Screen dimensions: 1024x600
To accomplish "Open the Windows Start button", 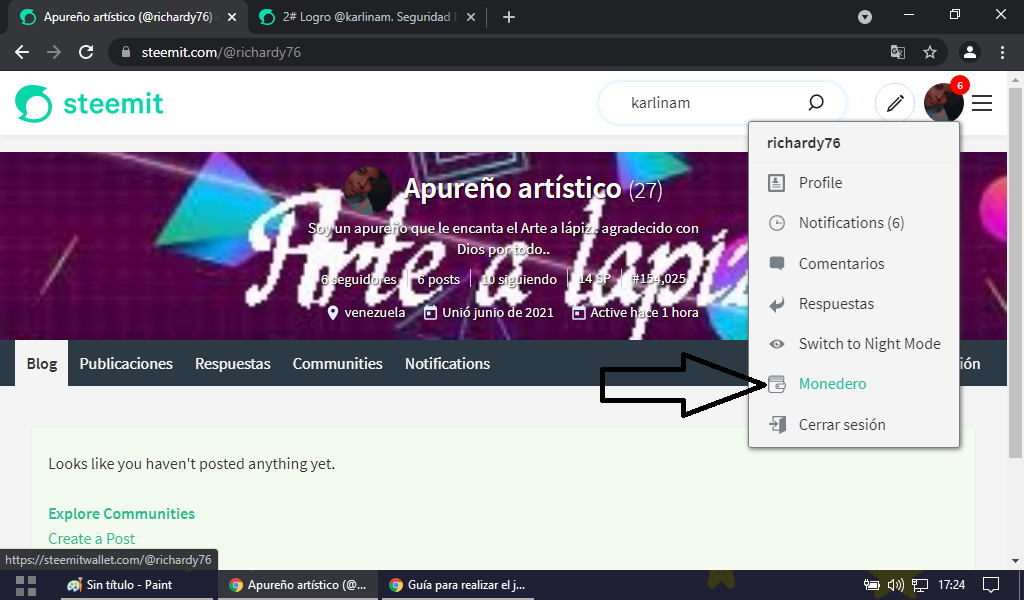I will click(x=25, y=585).
